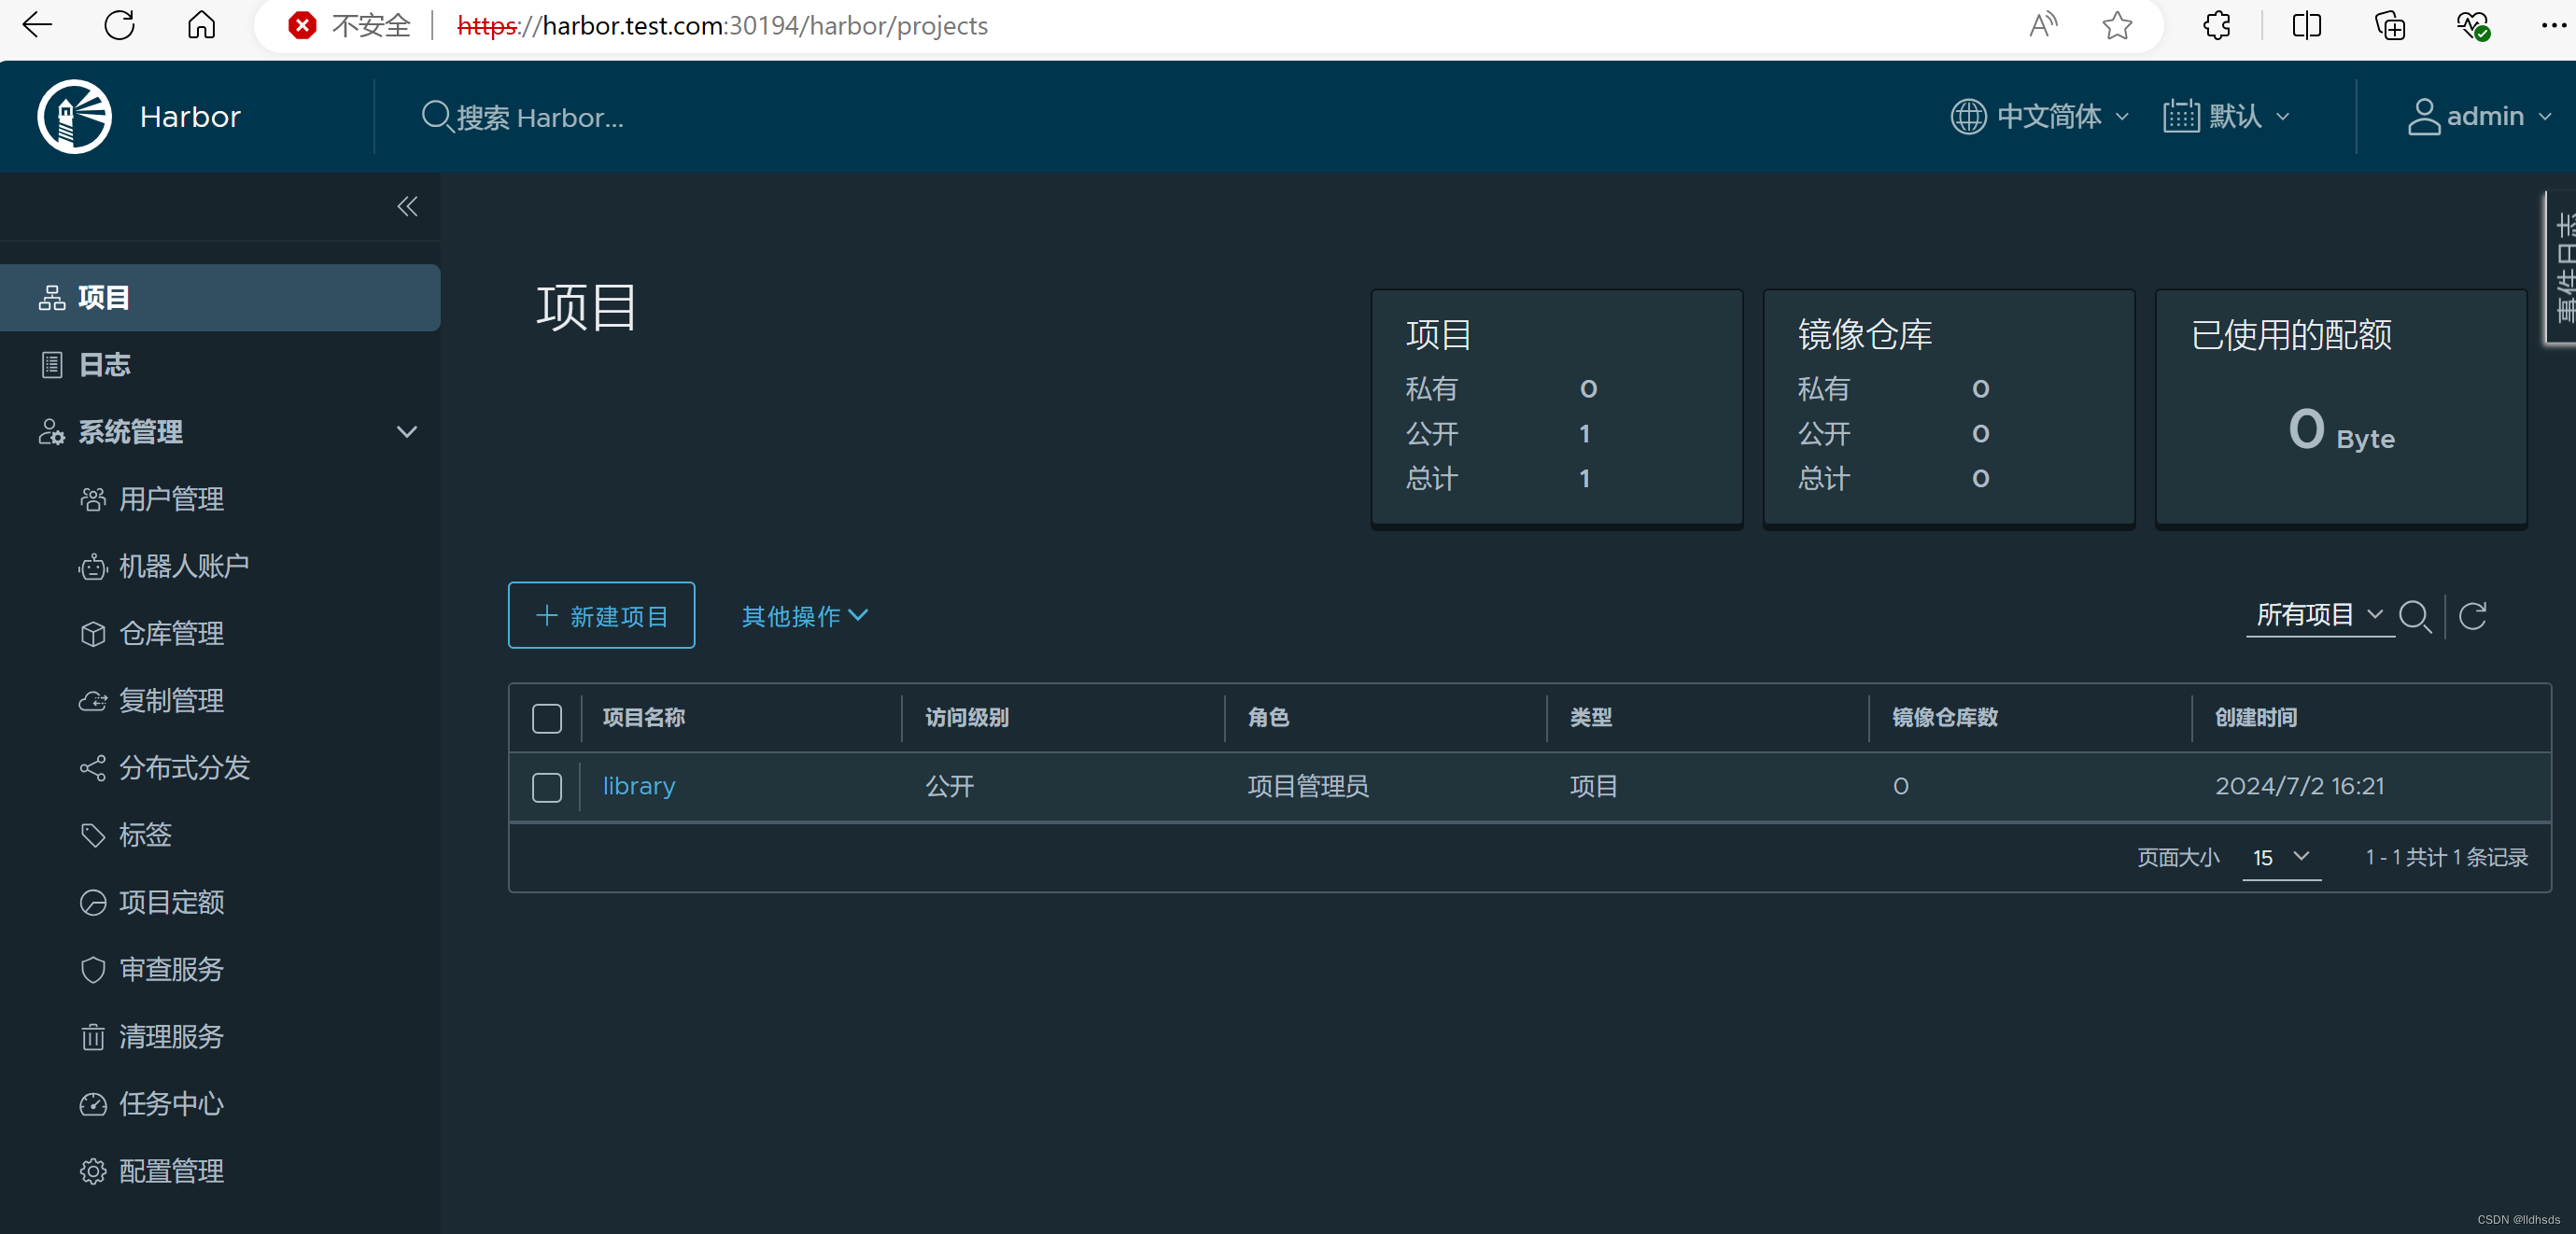The width and height of the screenshot is (2576, 1234).
Task: Open browser split screen icon
Action: tap(2307, 25)
